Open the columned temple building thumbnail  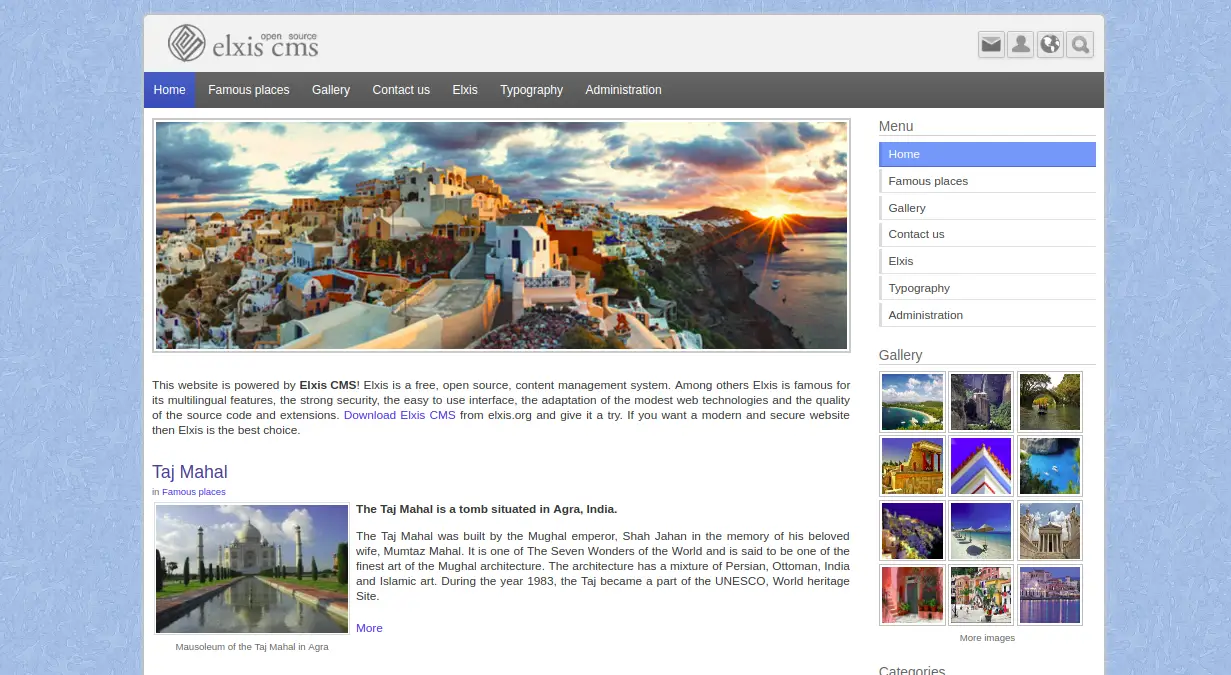tap(1050, 531)
